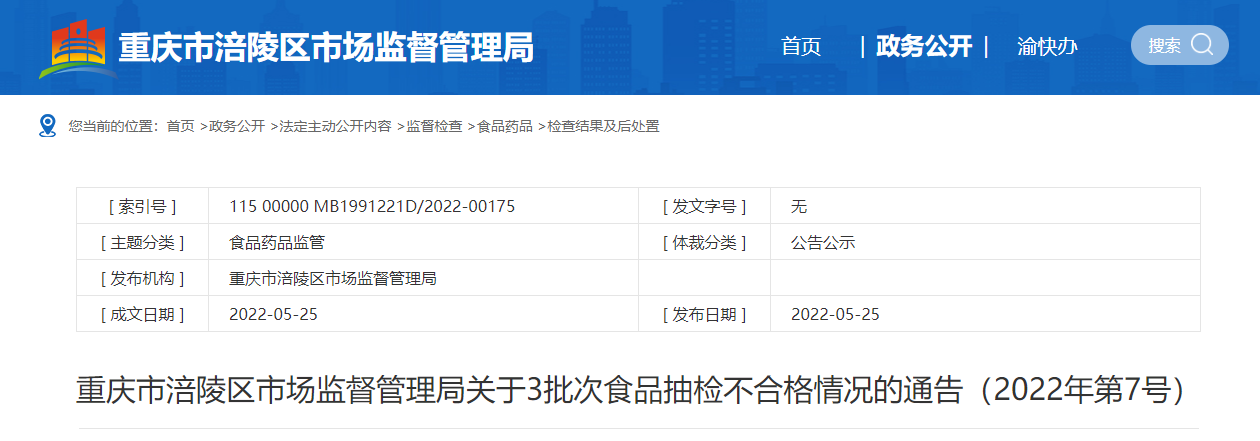Image resolution: width=1260 pixels, height=441 pixels.
Task: Click the publishing organization value 重庆市涪陵区市场监督管理局
Action: pyautogui.click(x=333, y=278)
